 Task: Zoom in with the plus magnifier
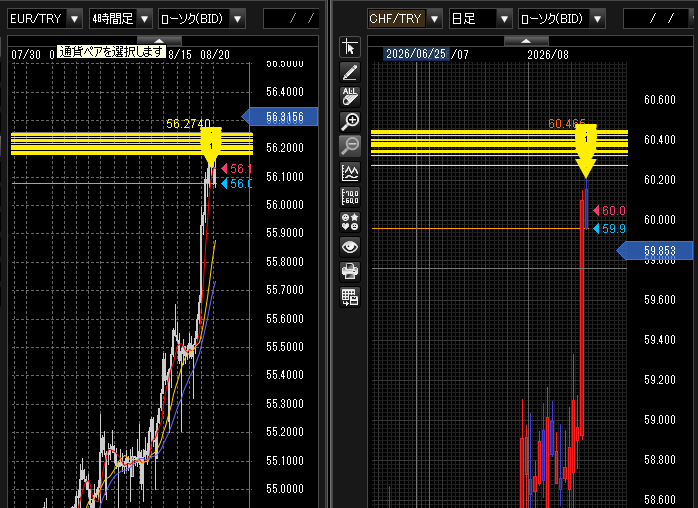[350, 121]
